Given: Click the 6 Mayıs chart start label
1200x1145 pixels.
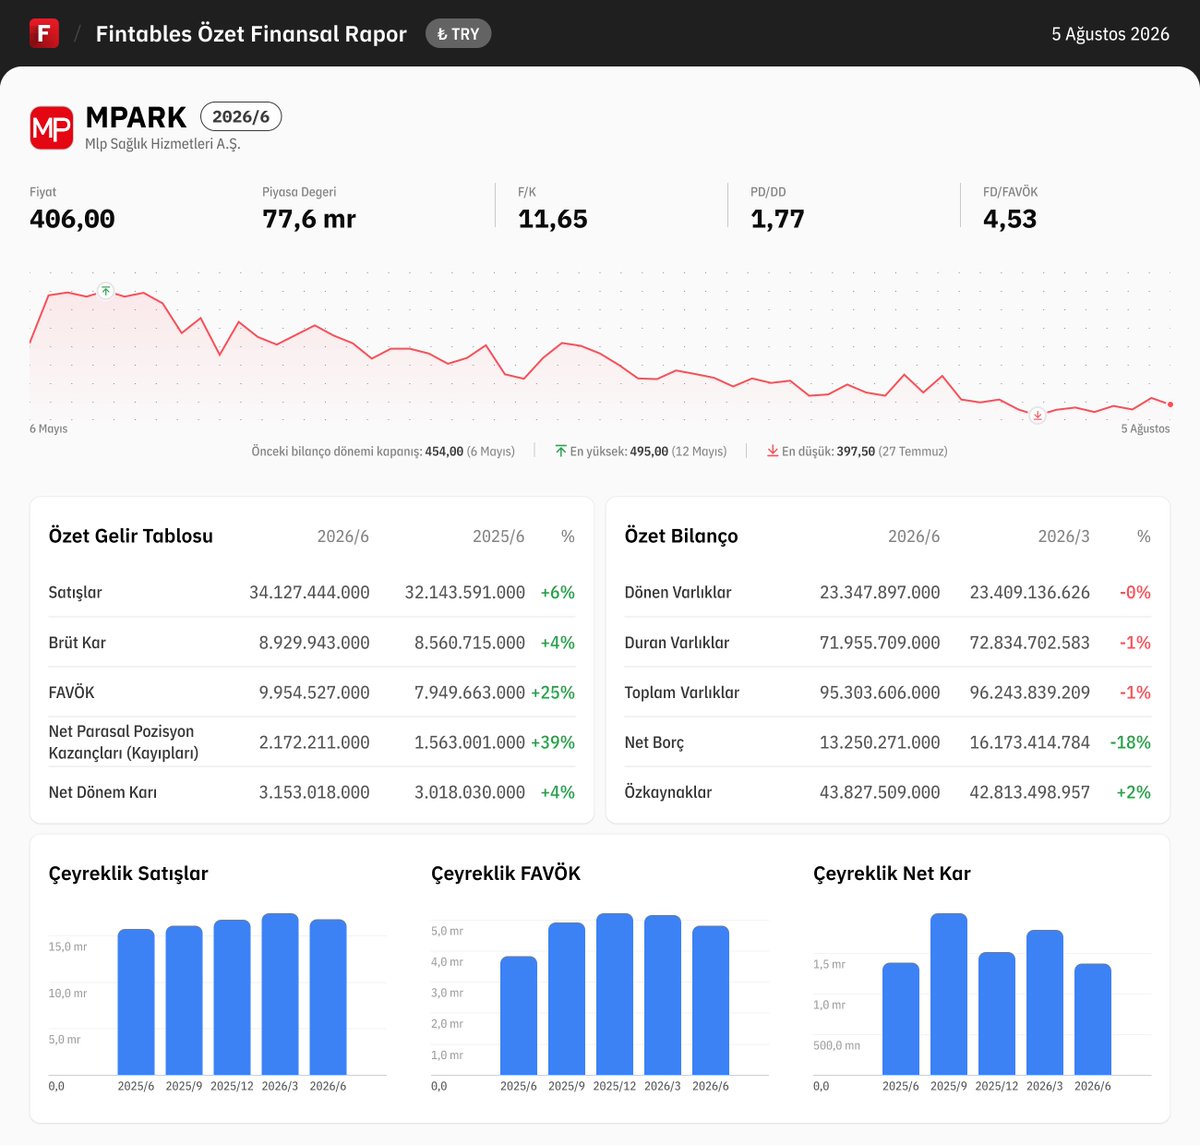Looking at the screenshot, I should [x=48, y=429].
